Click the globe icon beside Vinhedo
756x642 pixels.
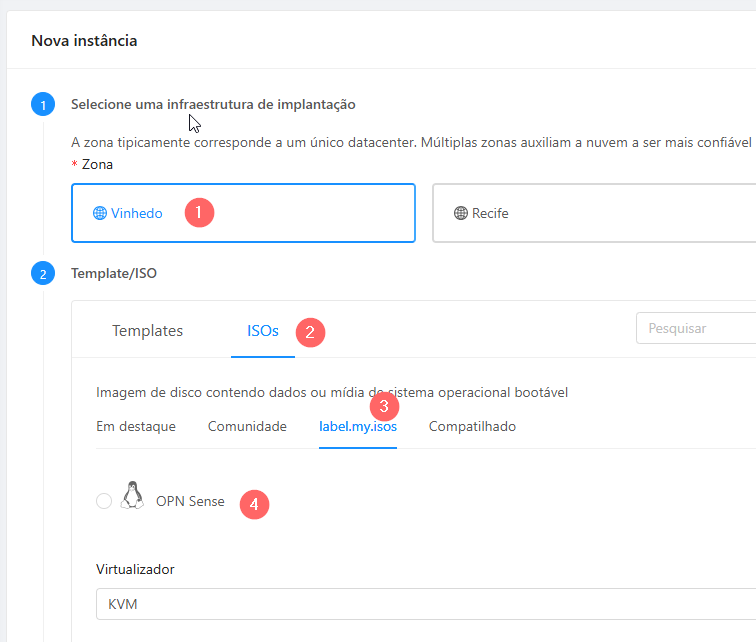tap(100, 213)
